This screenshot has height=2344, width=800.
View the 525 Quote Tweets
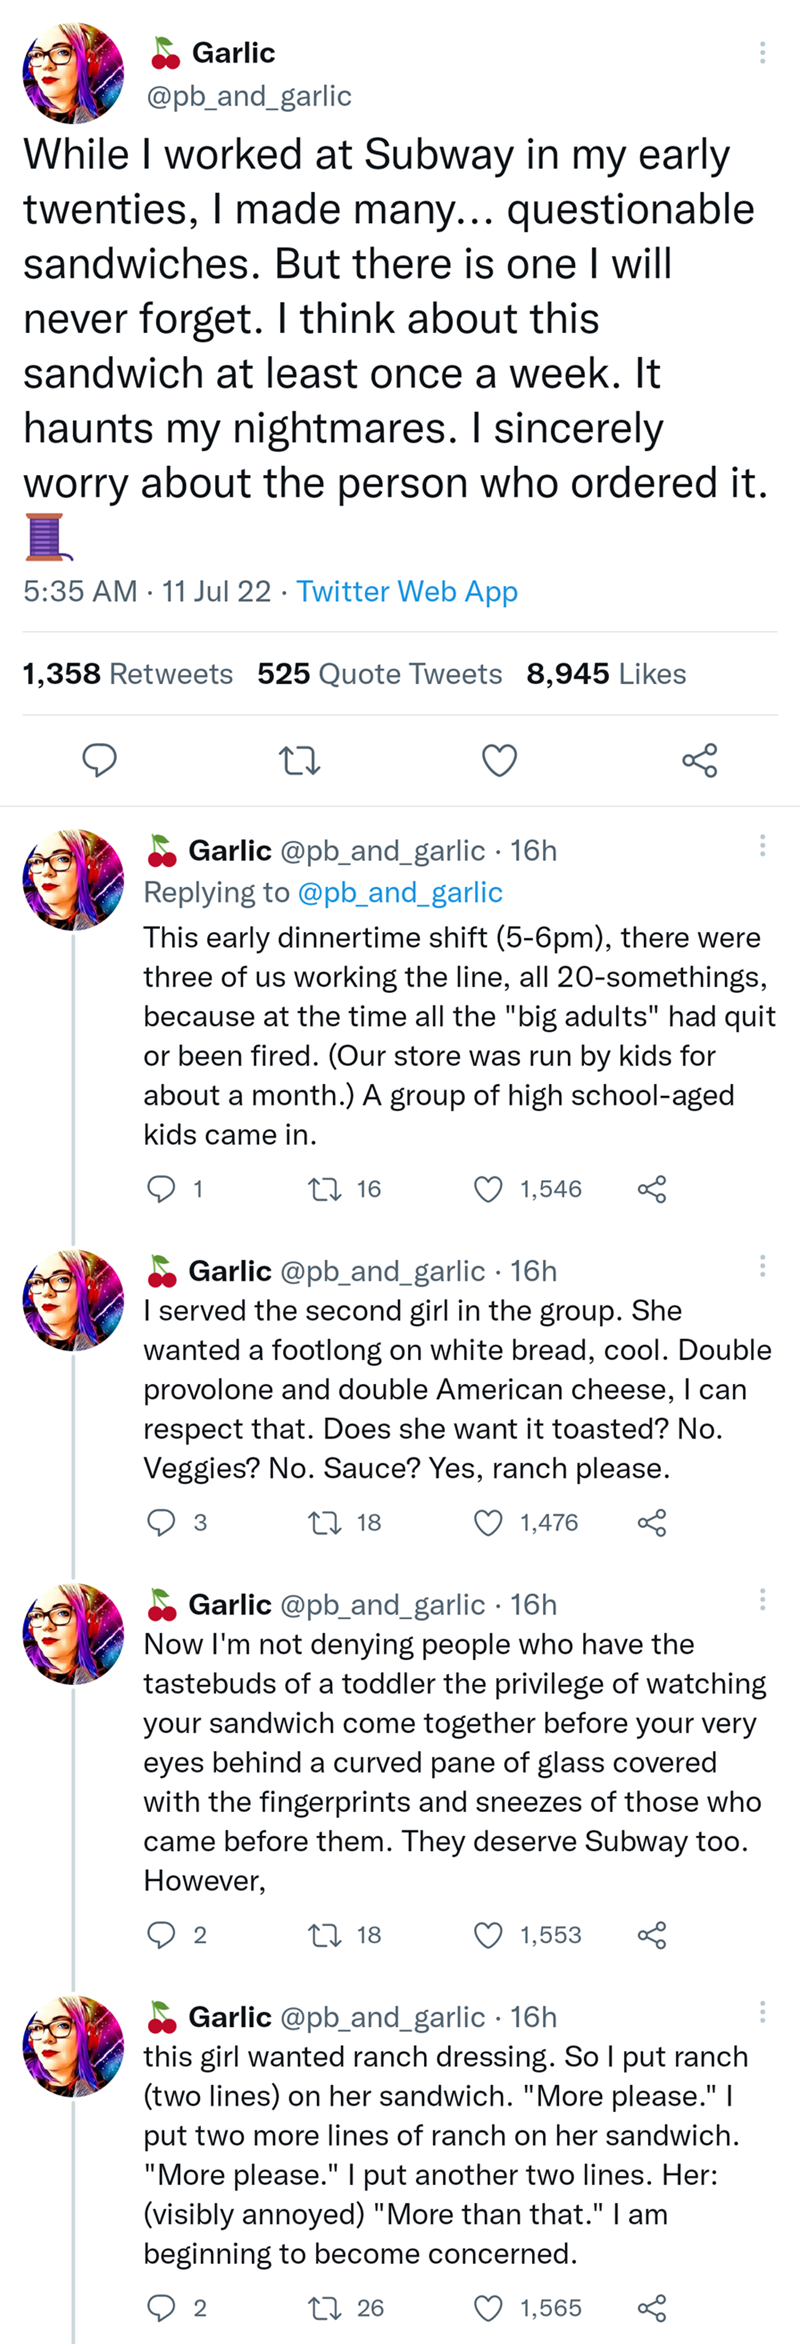[379, 674]
